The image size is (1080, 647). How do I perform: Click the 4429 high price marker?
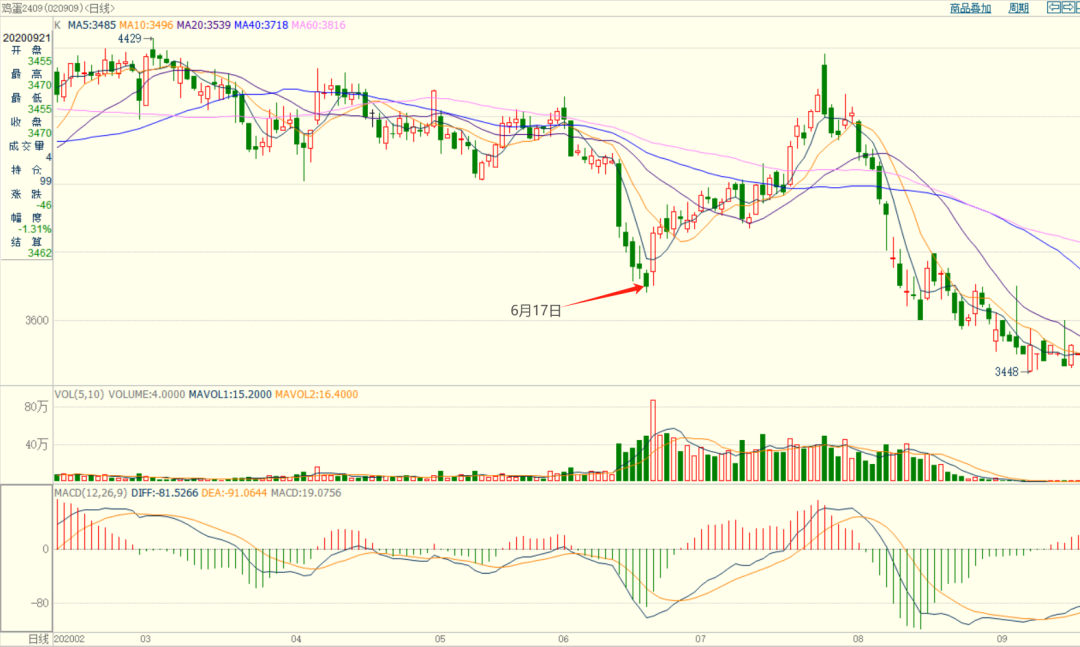pyautogui.click(x=131, y=38)
